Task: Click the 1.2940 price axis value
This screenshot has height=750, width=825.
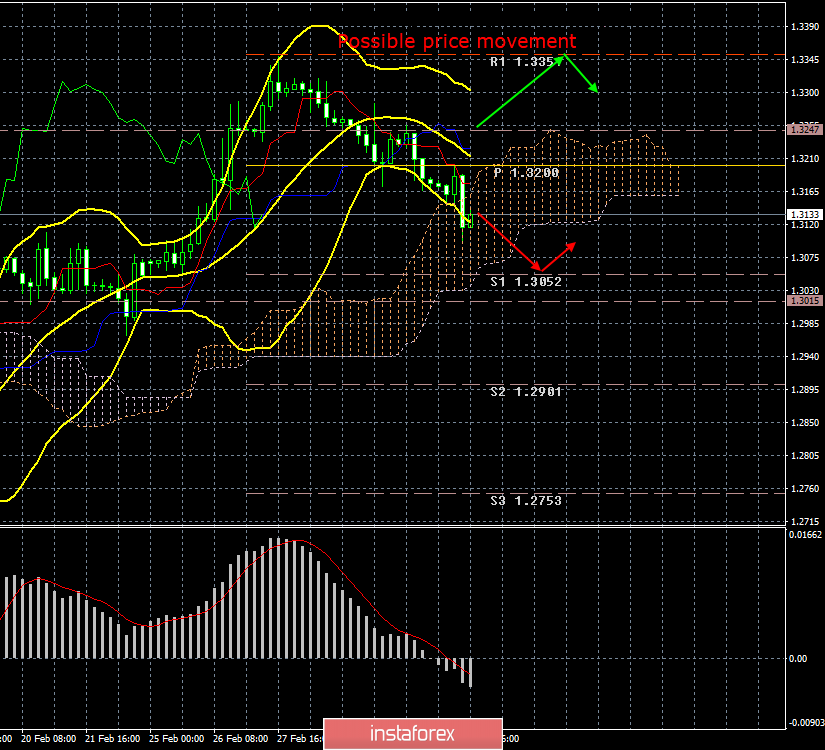Action: click(805, 356)
